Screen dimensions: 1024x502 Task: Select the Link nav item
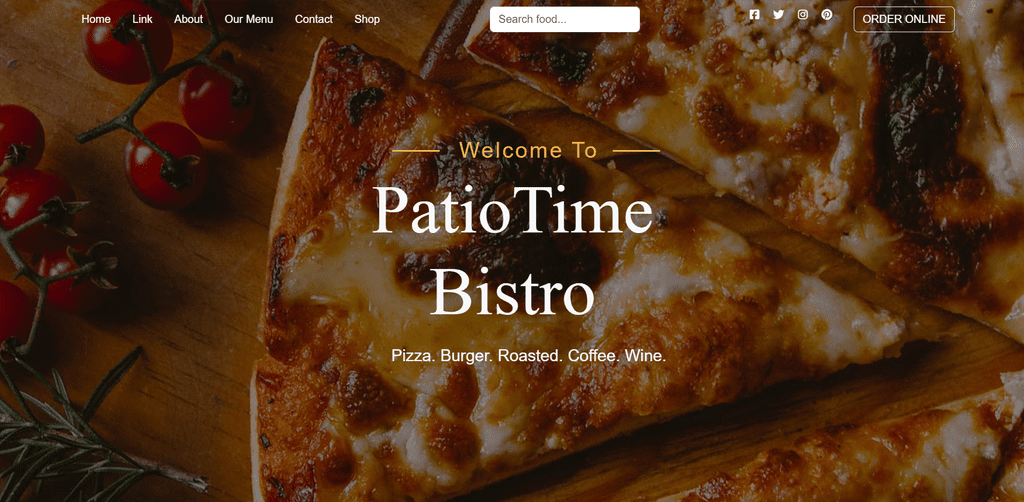pyautogui.click(x=142, y=19)
